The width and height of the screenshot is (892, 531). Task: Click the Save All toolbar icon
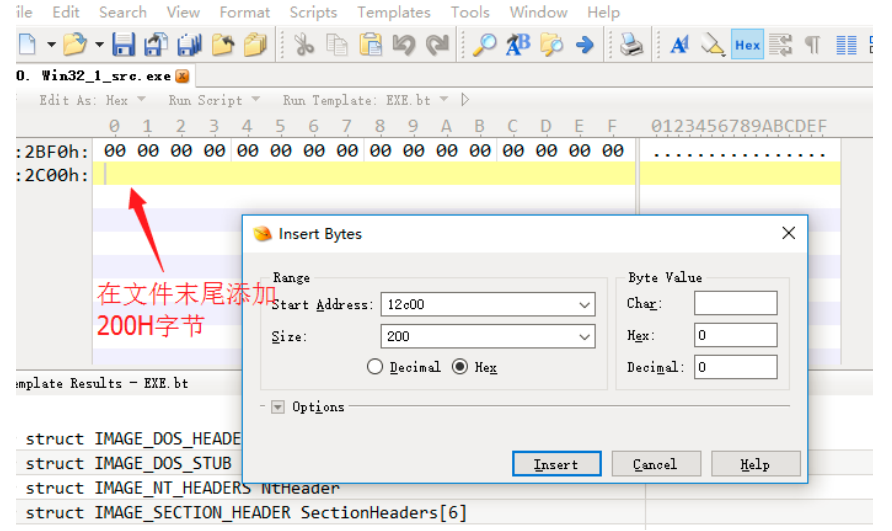[x=189, y=44]
